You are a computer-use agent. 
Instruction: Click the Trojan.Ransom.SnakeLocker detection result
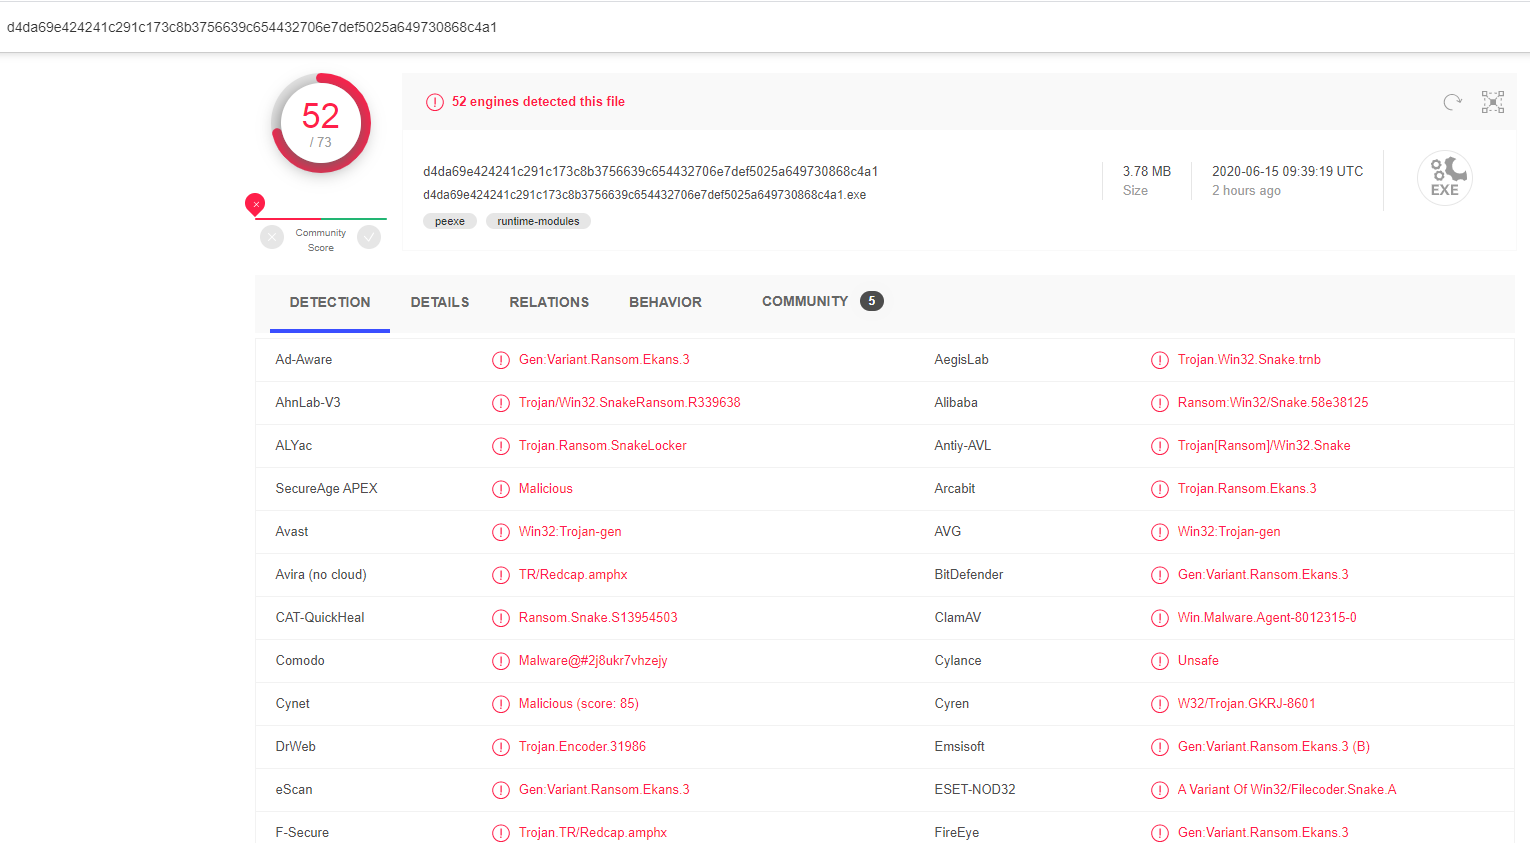click(602, 446)
